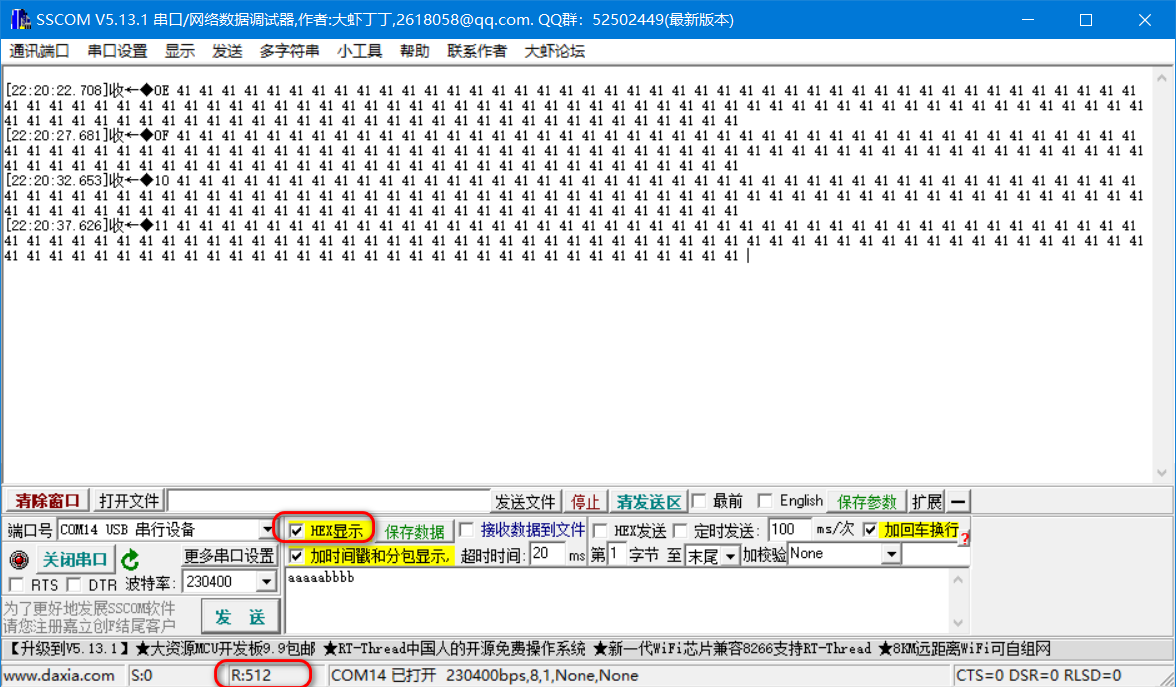The width and height of the screenshot is (1176, 687).
Task: Click the 关闭串口 close port button
Action: click(x=74, y=559)
